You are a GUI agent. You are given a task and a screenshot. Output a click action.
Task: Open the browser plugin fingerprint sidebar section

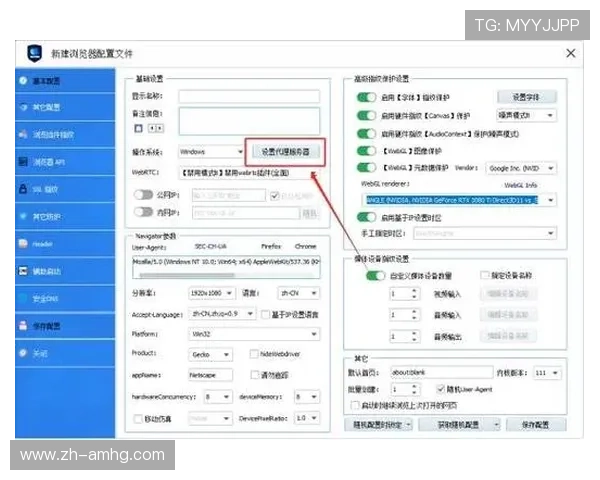(65, 134)
